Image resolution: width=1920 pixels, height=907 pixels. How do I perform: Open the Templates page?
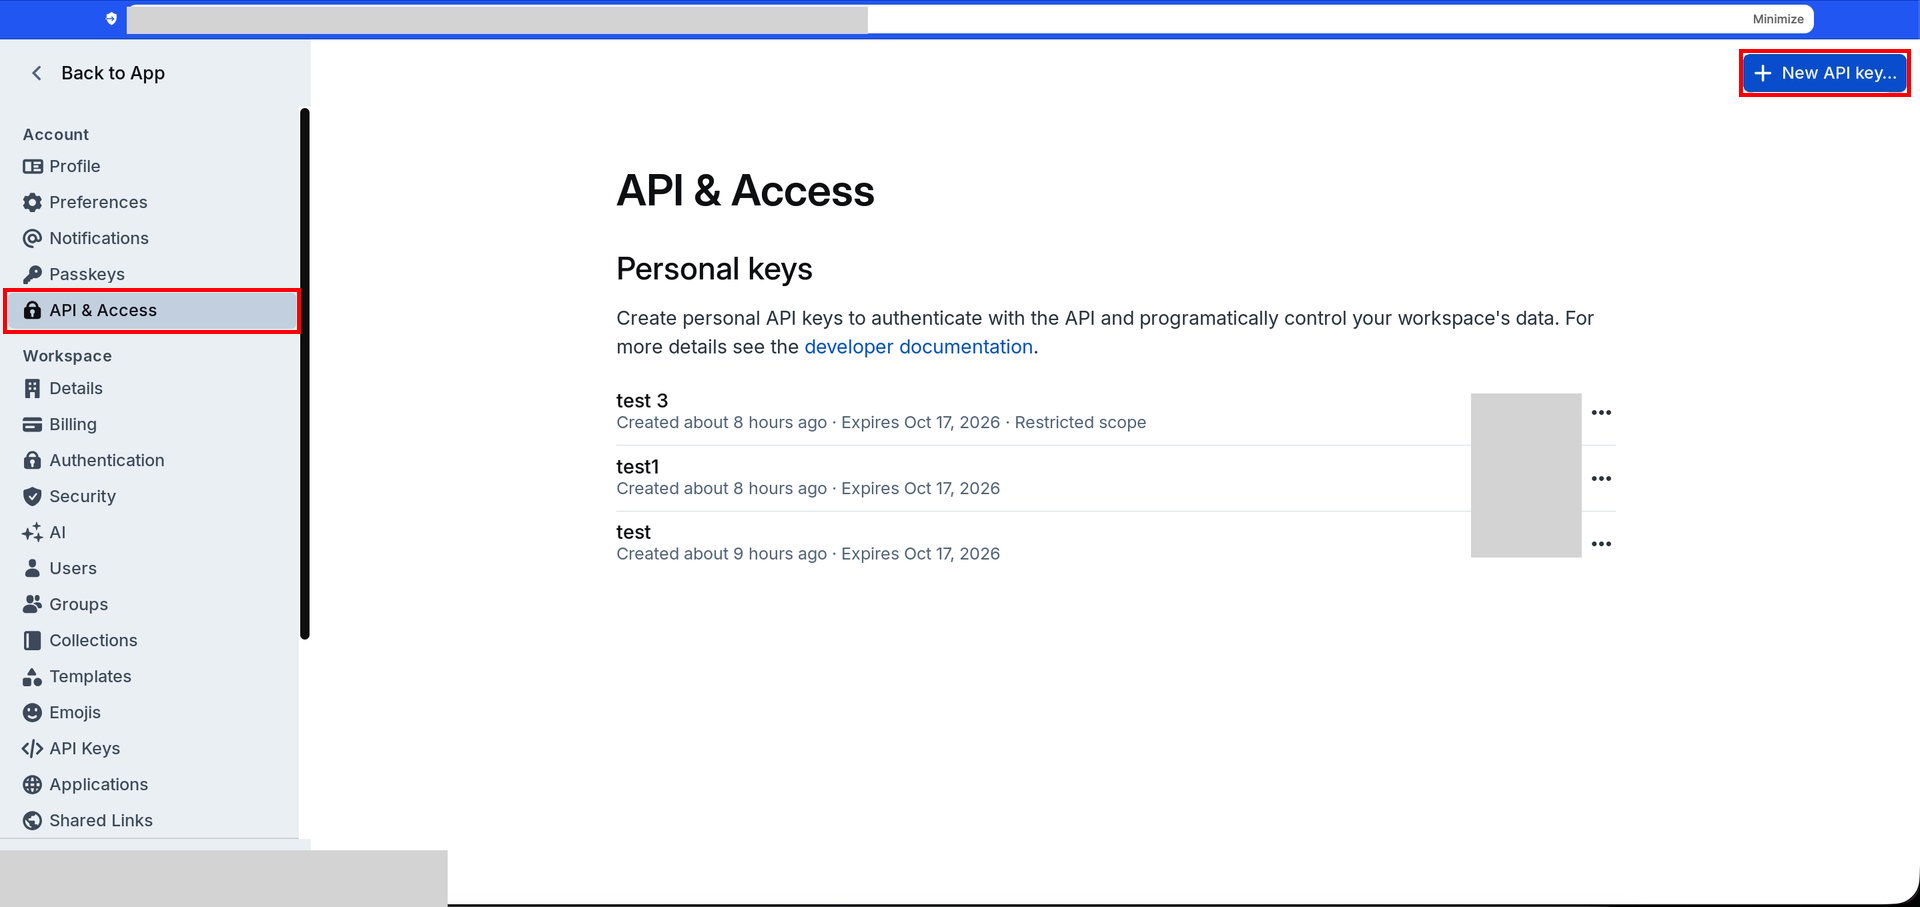pyautogui.click(x=150, y=676)
